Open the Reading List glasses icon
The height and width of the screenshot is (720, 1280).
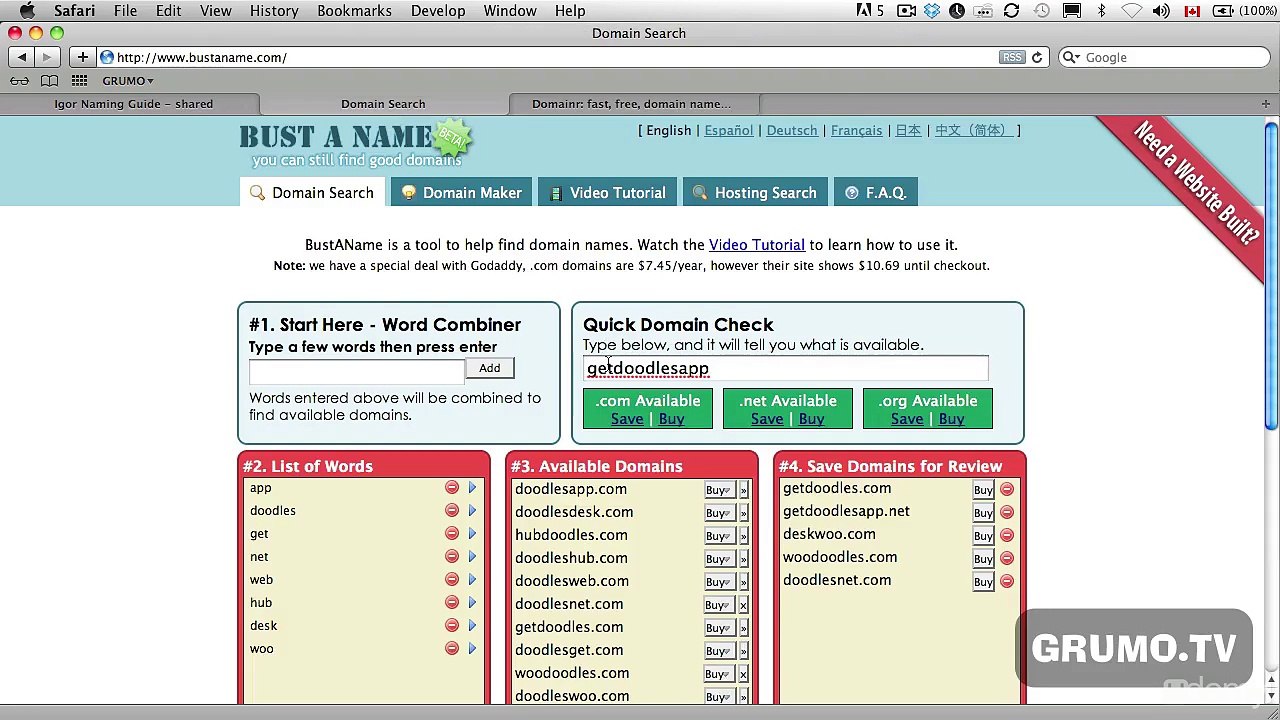tap(19, 81)
